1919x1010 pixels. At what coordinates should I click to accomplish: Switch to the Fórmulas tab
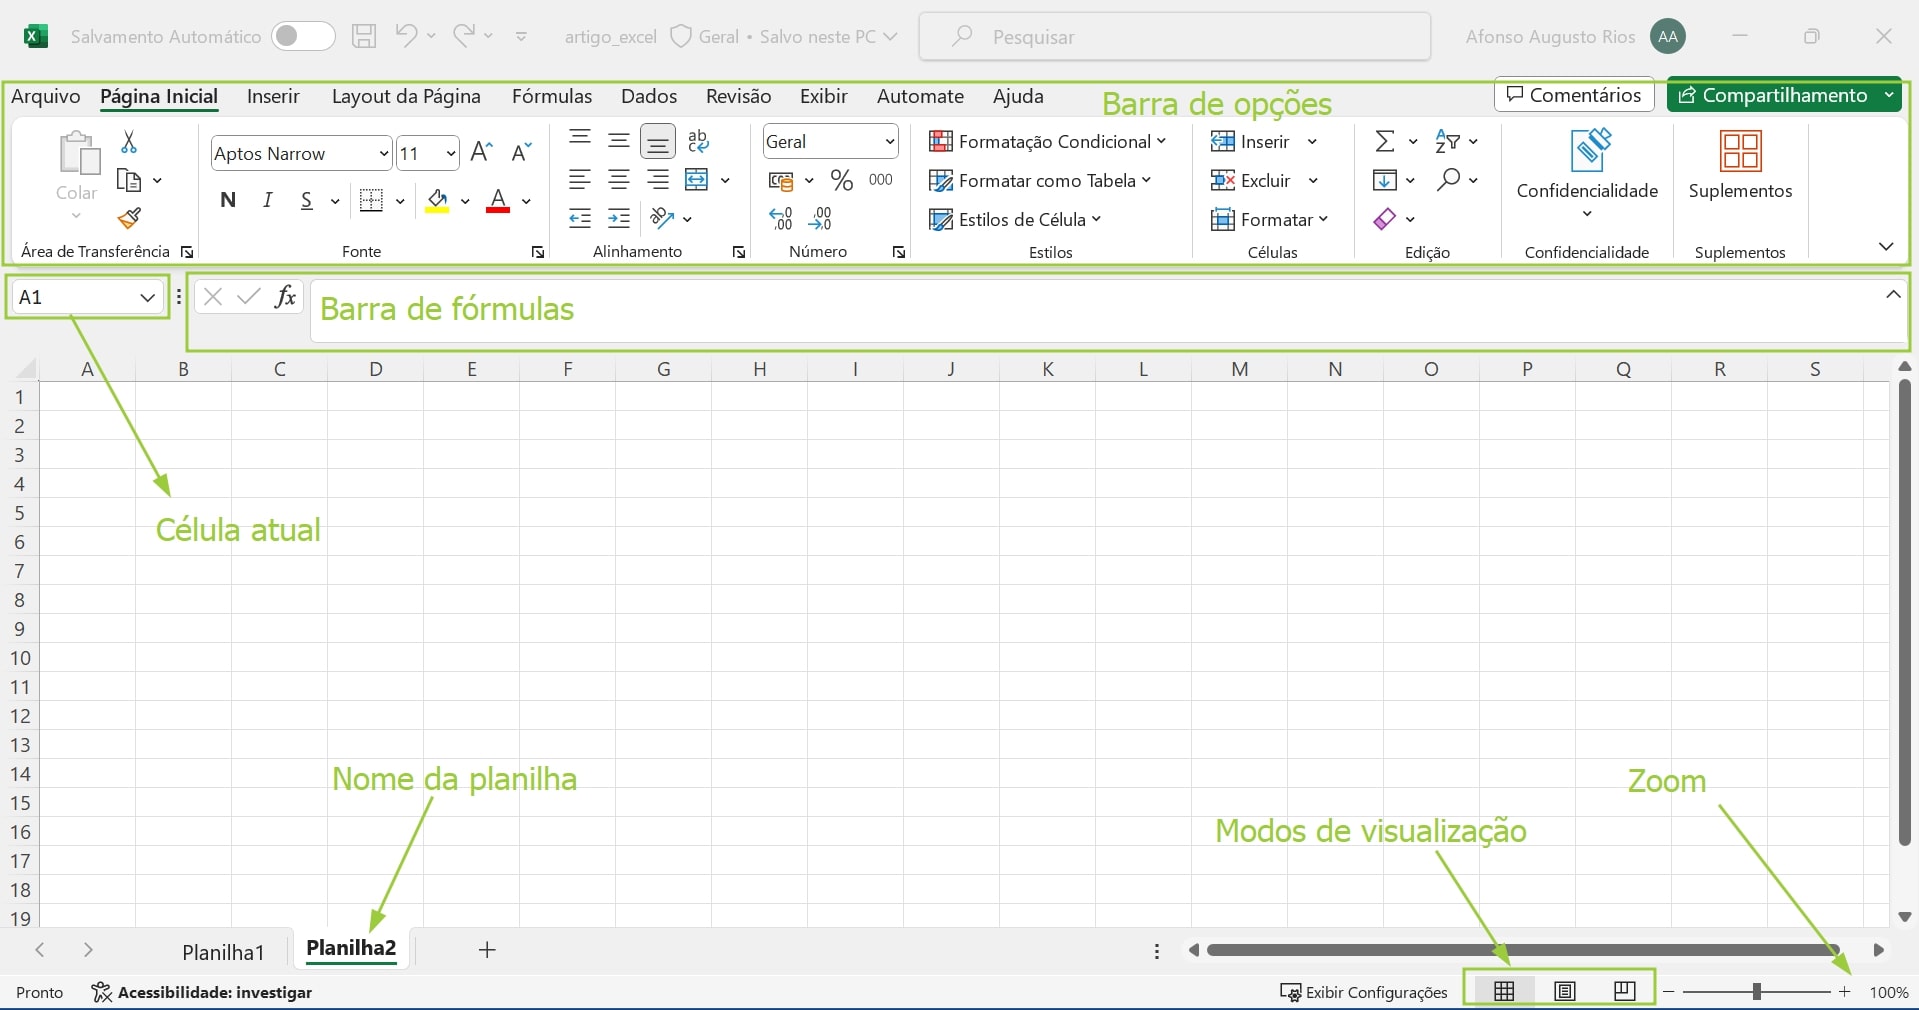(552, 96)
